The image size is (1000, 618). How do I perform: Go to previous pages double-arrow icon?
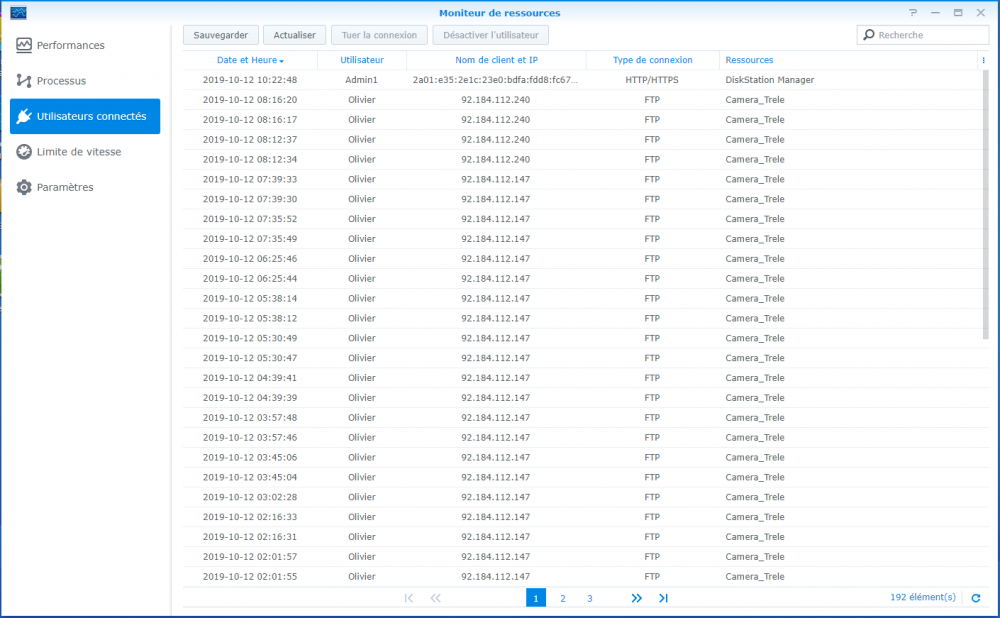click(436, 598)
